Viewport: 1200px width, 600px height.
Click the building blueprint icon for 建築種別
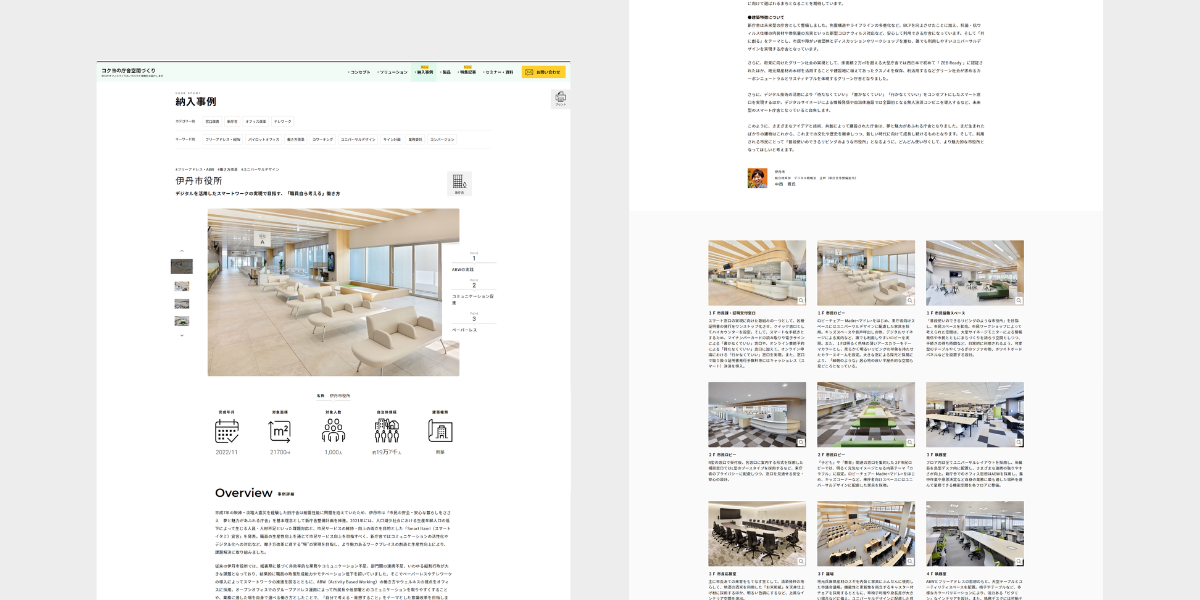(x=440, y=431)
